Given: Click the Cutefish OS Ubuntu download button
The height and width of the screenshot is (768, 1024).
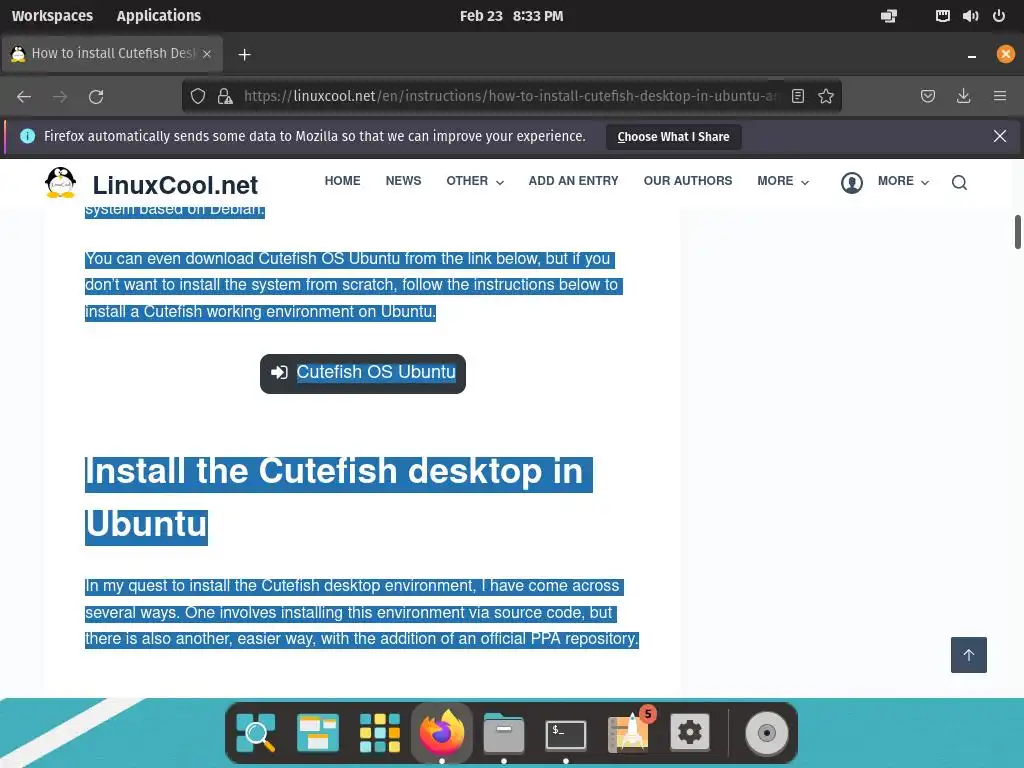Looking at the screenshot, I should pyautogui.click(x=362, y=374).
